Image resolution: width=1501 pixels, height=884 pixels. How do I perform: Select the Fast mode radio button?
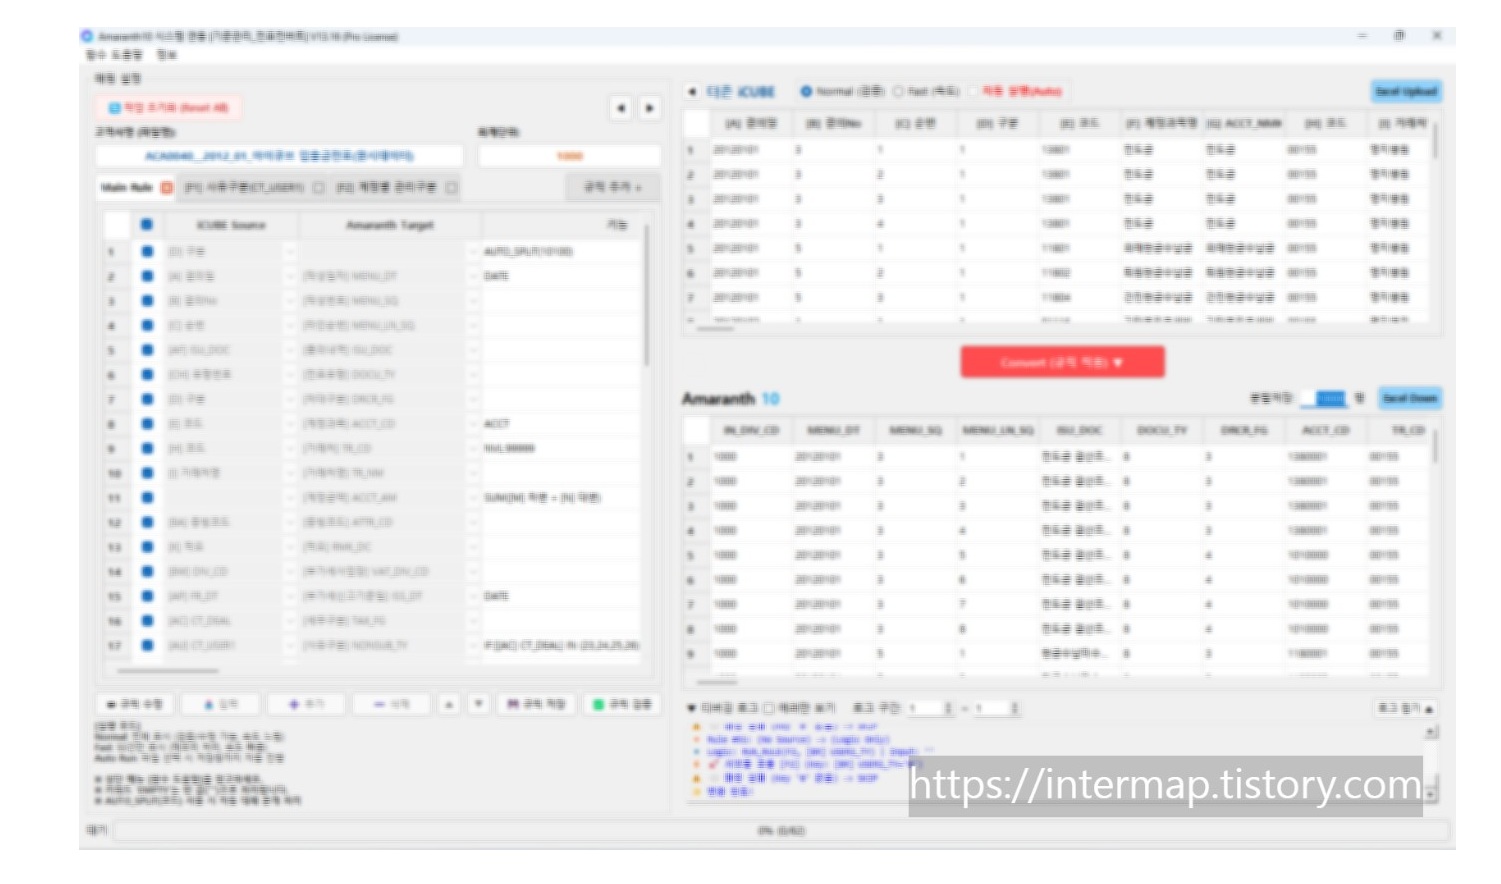click(898, 91)
